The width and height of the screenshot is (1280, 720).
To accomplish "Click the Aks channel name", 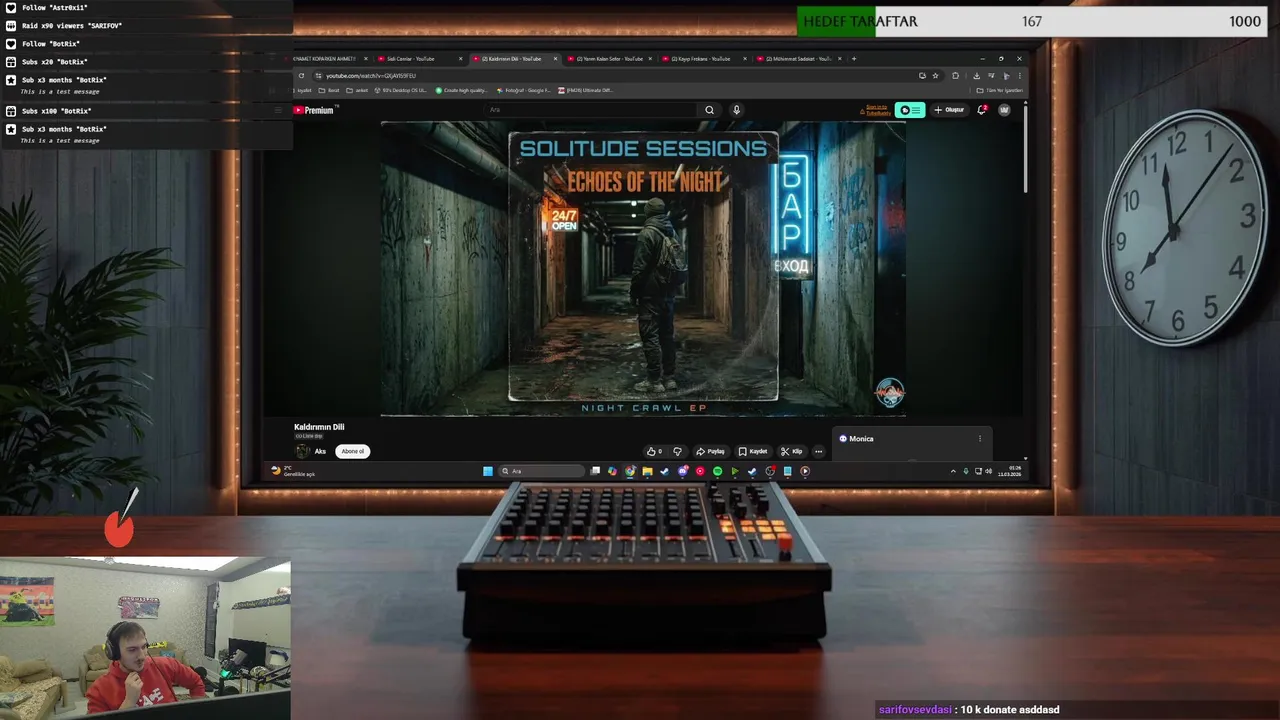I will click(x=320, y=451).
